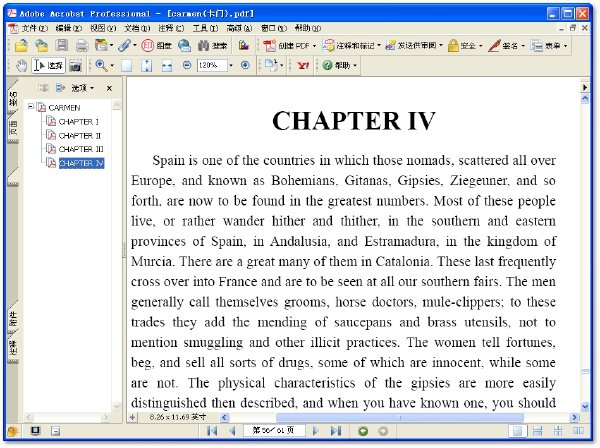The height and width of the screenshot is (448, 600).
Task: Select the CARMEN root bookmark
Action: (x=64, y=108)
